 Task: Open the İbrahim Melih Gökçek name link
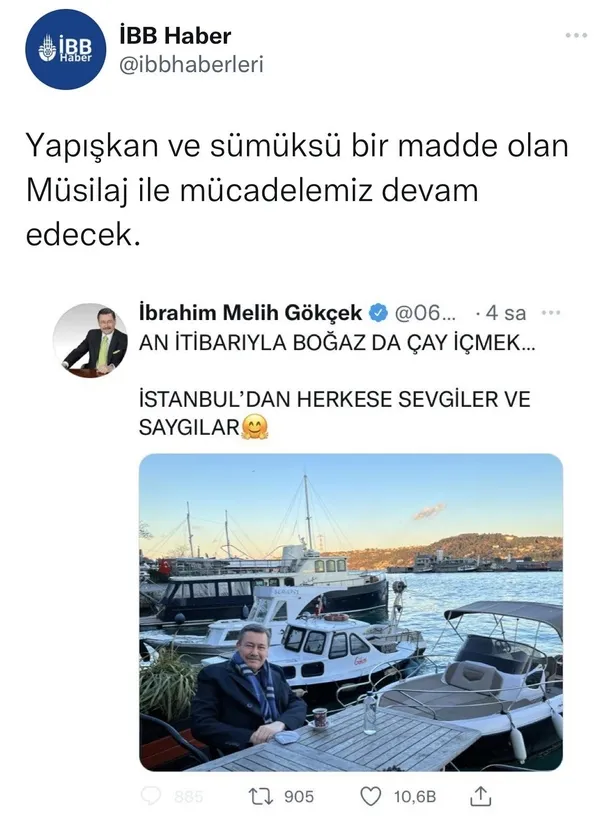pos(250,313)
